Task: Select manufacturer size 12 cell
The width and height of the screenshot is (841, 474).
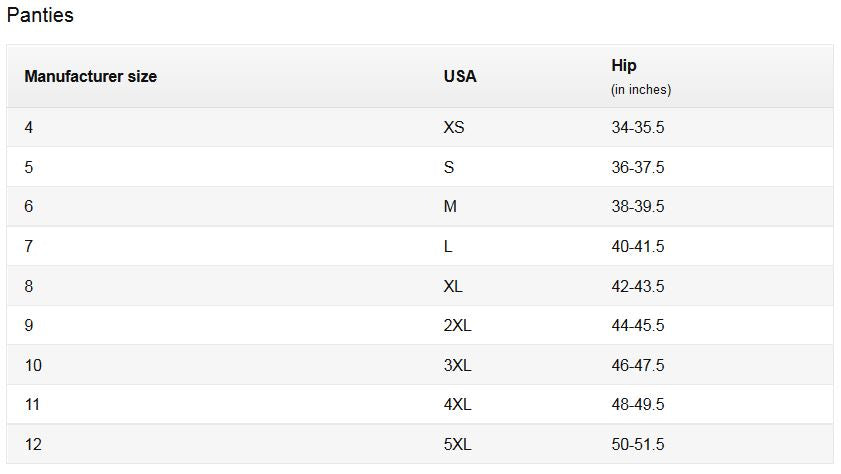Action: click(33, 445)
